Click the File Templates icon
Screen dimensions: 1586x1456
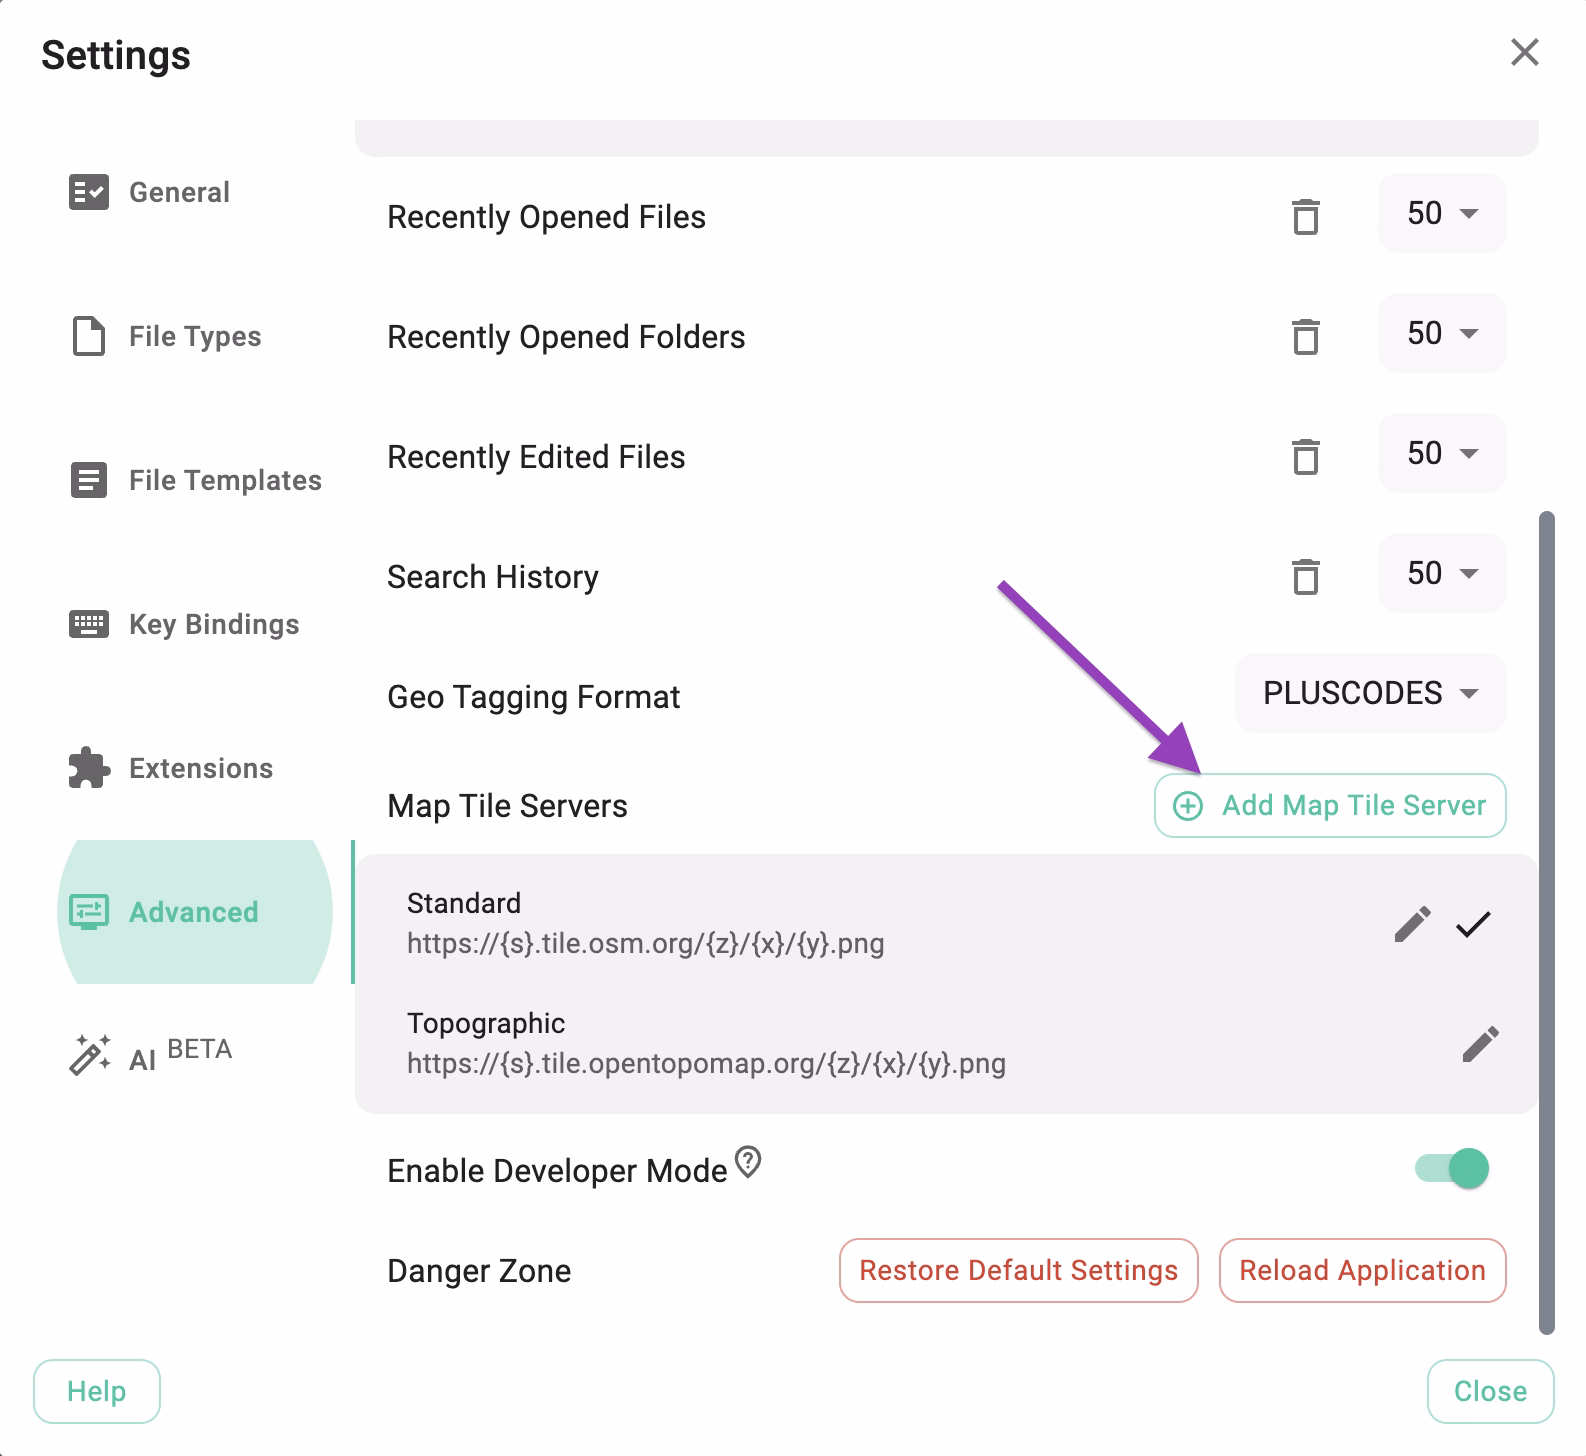[89, 480]
